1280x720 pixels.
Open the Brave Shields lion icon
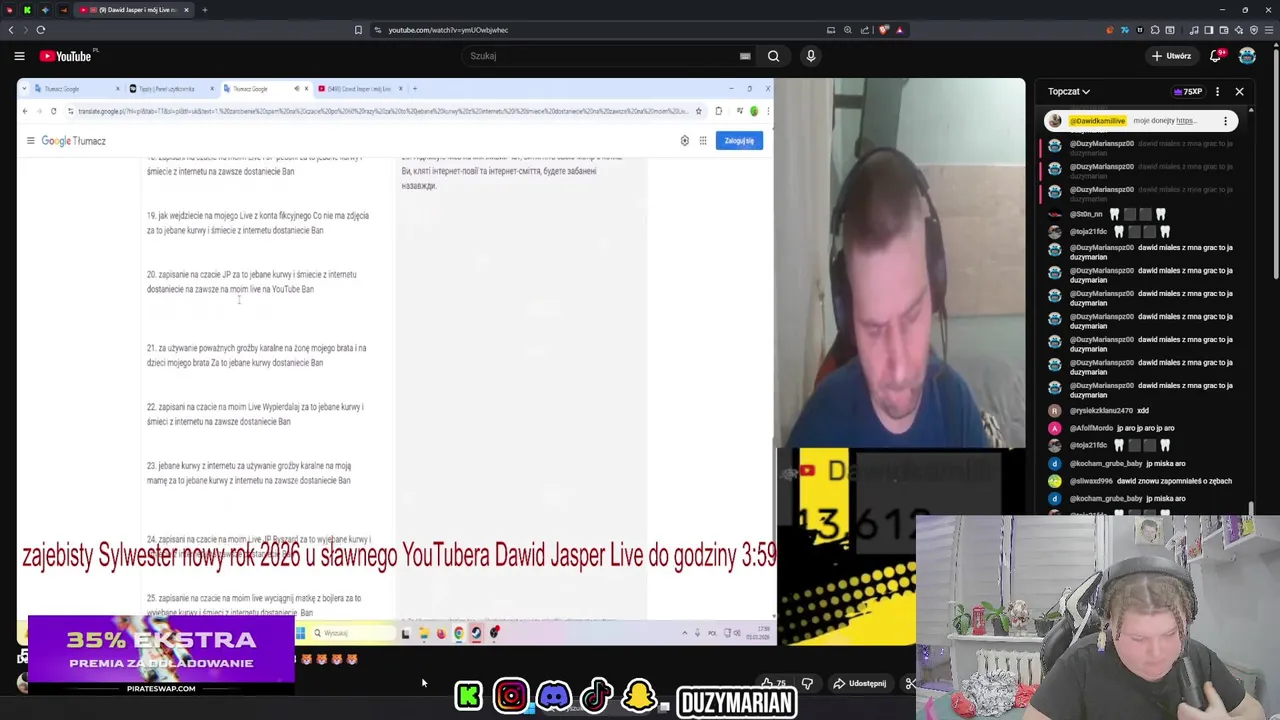click(x=883, y=30)
